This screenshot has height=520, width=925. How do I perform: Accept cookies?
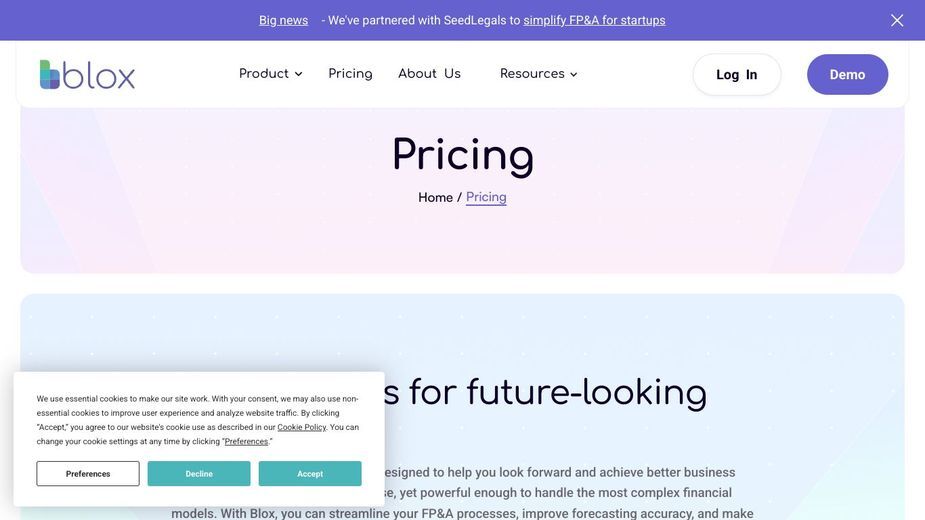[310, 473]
